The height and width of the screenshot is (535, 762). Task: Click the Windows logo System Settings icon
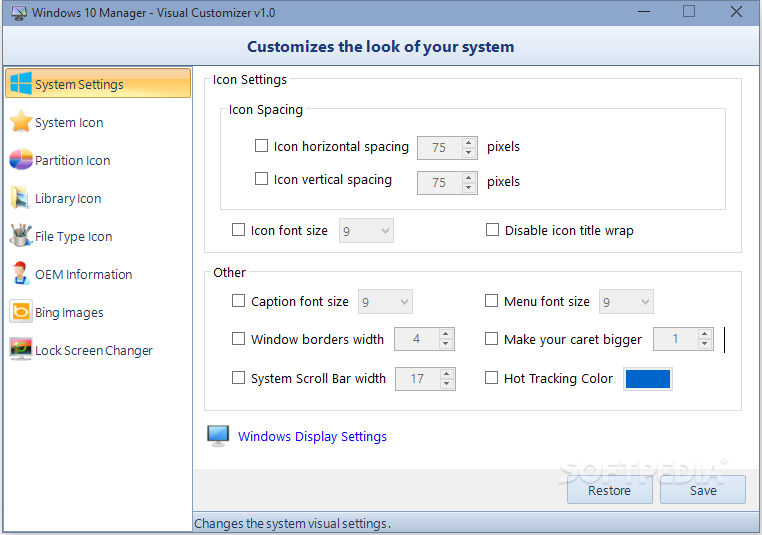tap(21, 84)
